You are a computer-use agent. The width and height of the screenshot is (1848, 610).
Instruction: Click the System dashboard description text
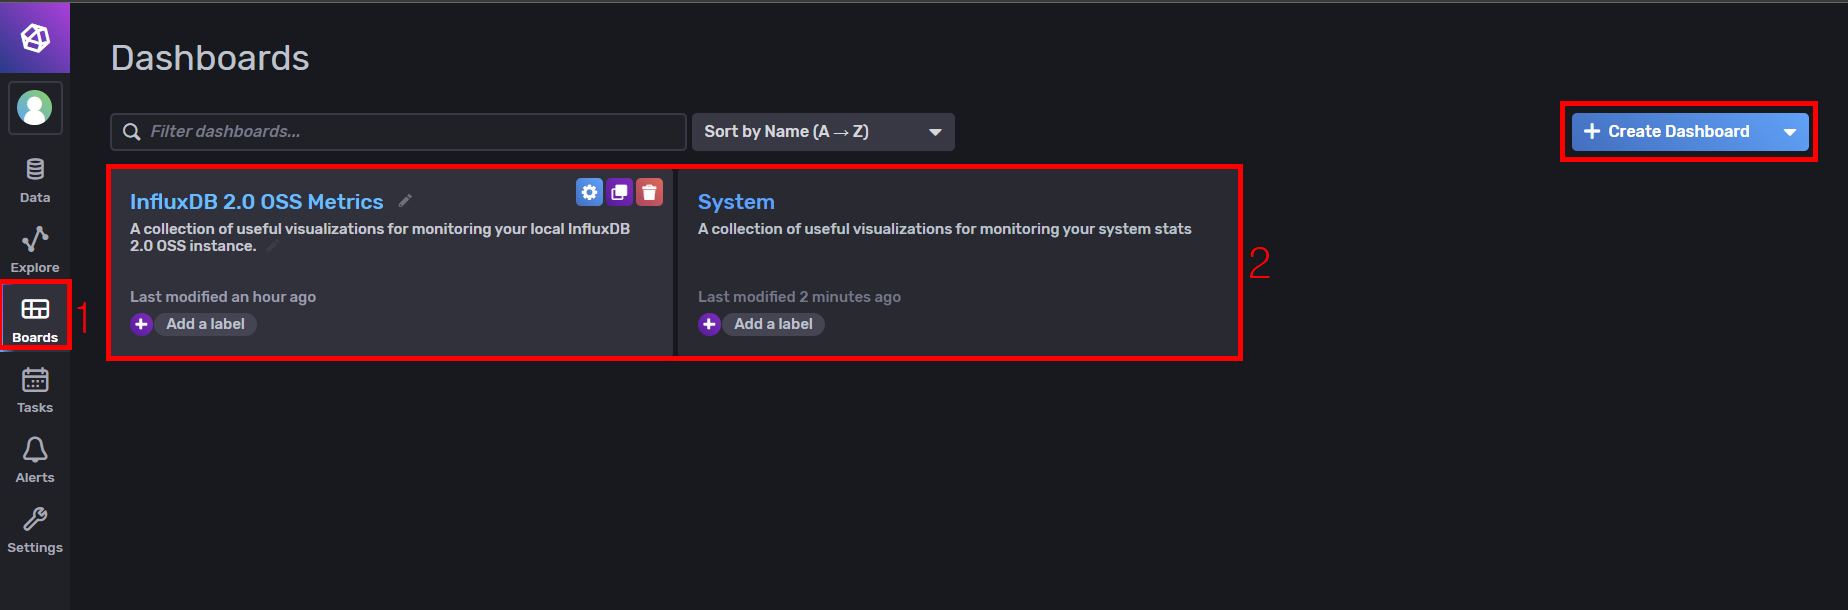945,229
